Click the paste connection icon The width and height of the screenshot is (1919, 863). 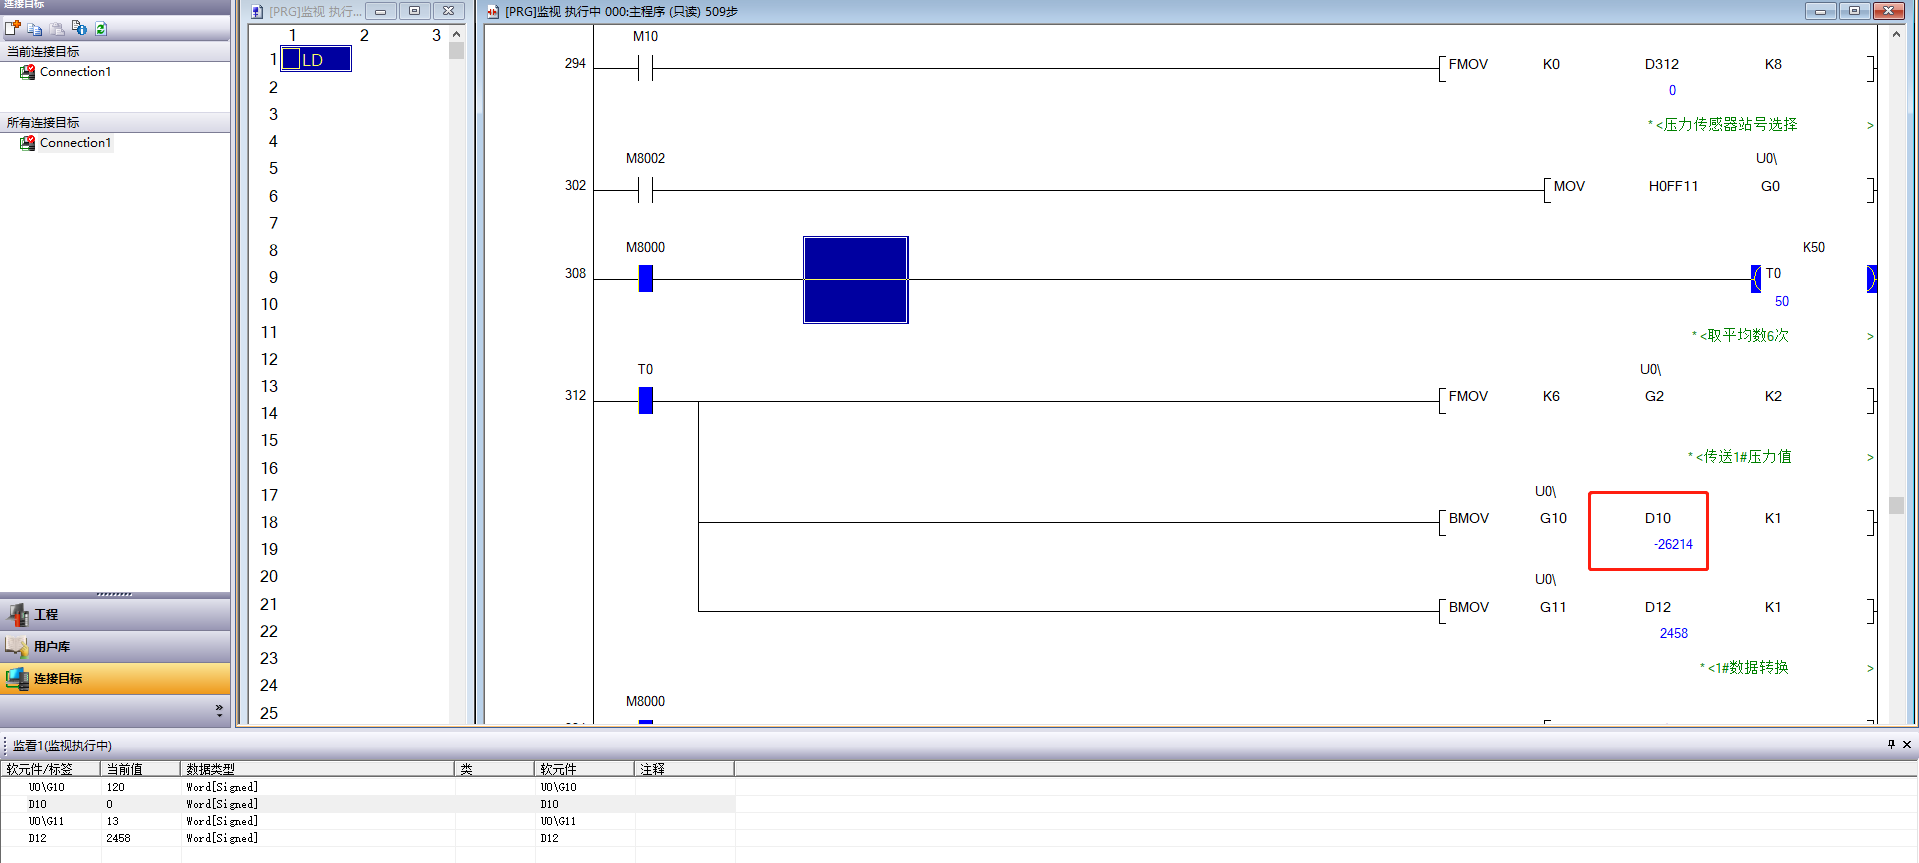click(57, 29)
